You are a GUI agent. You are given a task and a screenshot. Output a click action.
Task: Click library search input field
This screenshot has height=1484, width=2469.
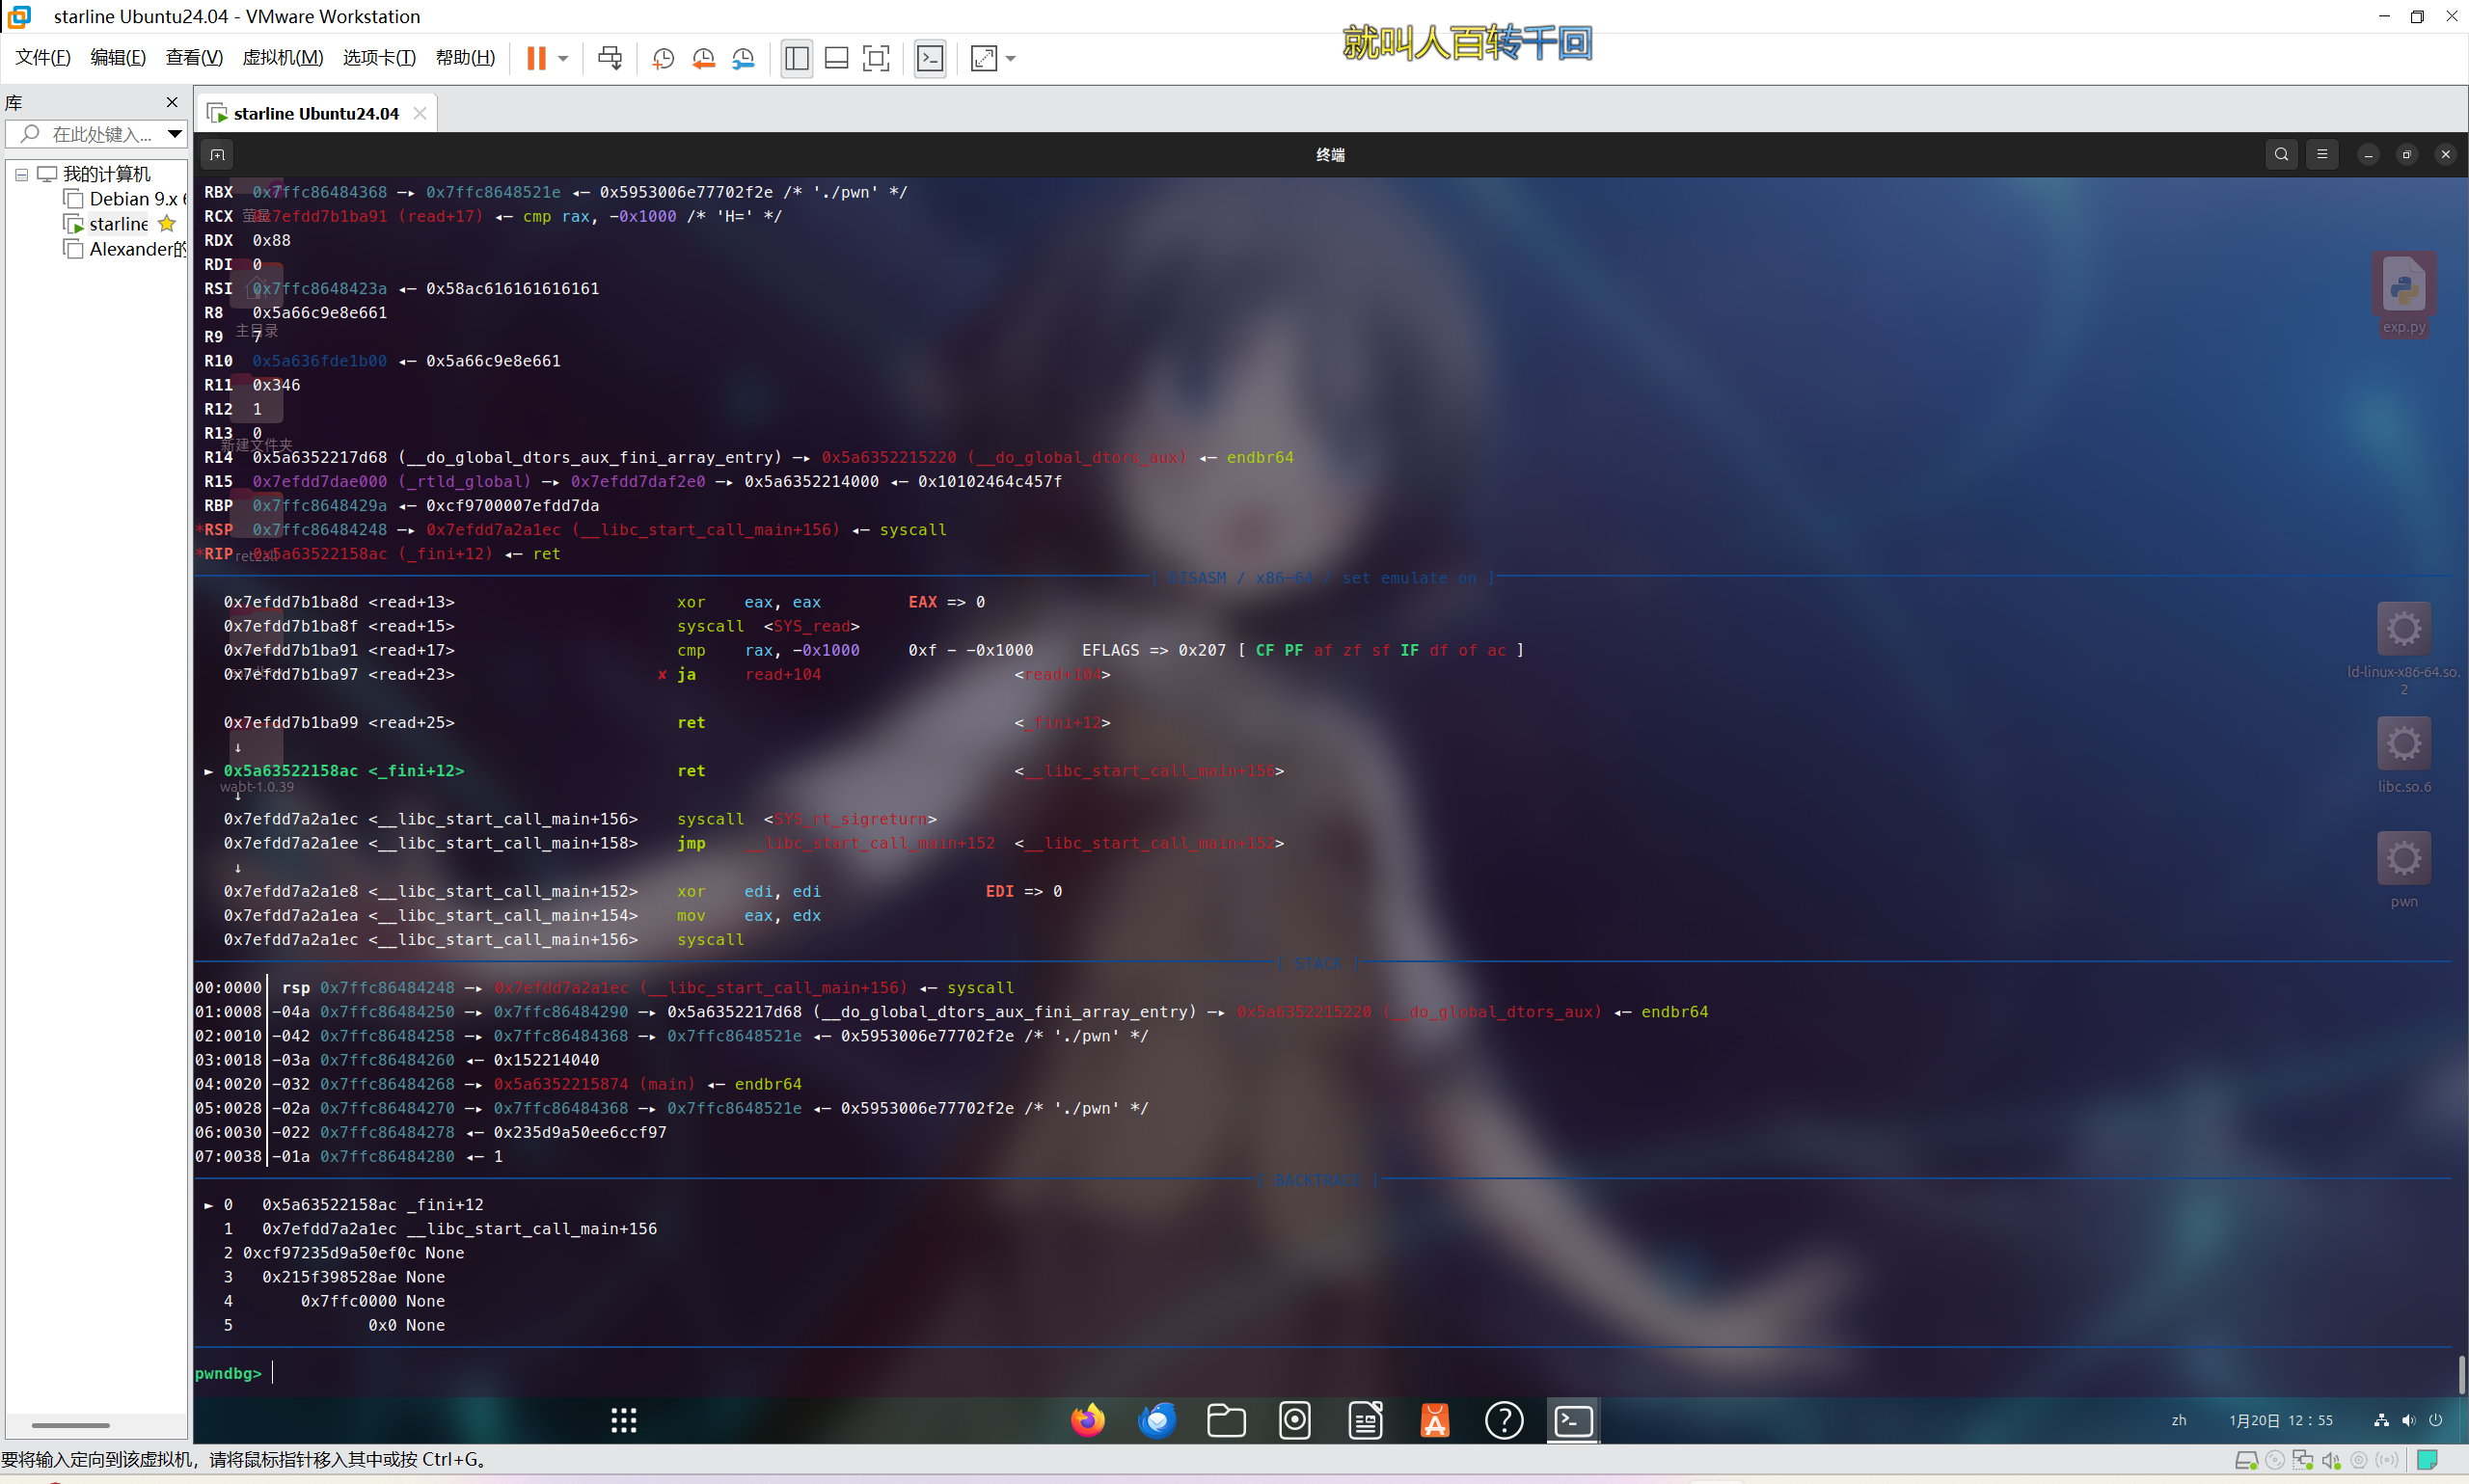click(x=100, y=133)
